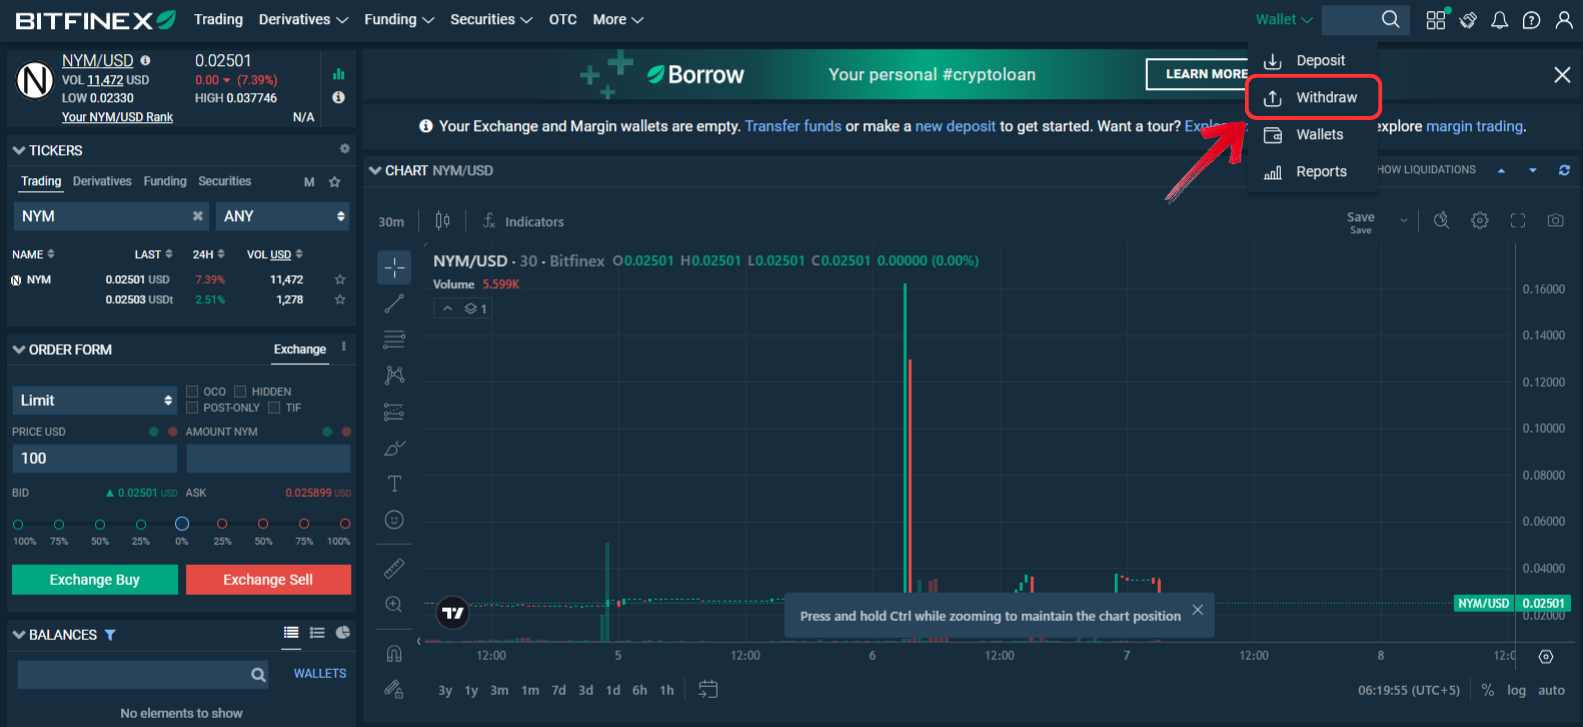Collapse the TICKERS panel
The height and width of the screenshot is (727, 1583).
[19, 150]
